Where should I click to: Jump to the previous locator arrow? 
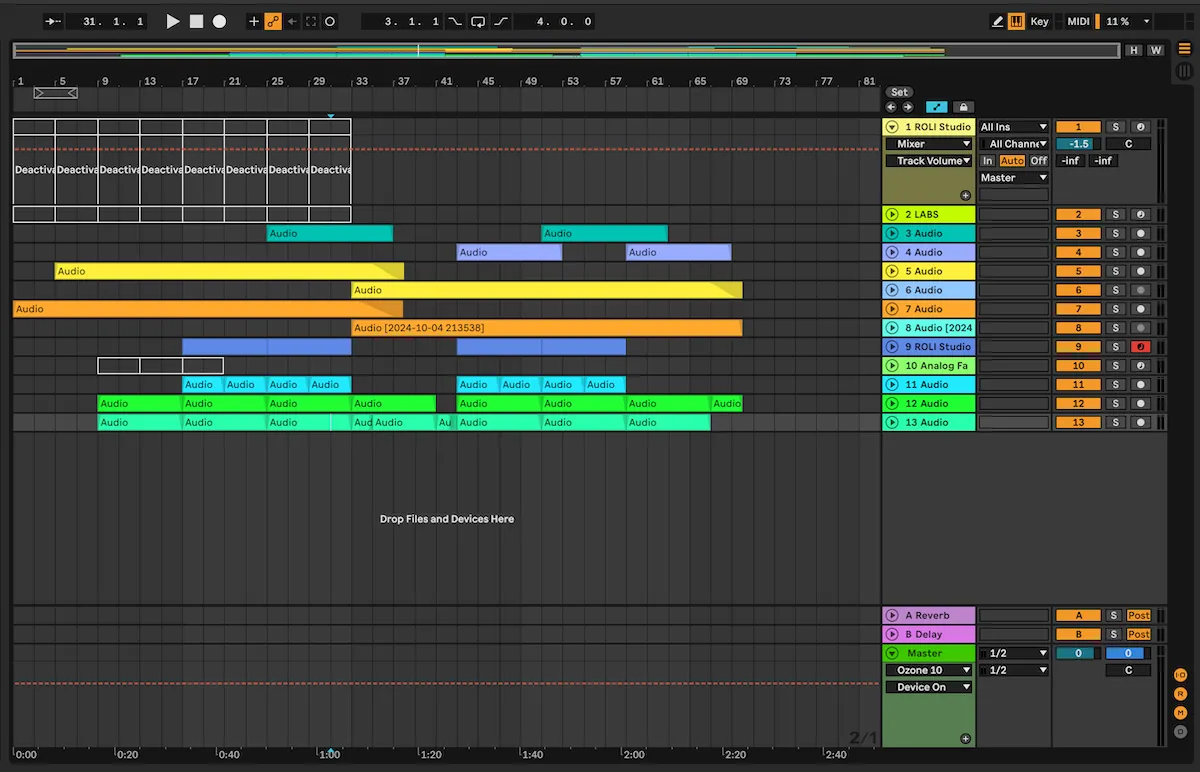[x=892, y=107]
